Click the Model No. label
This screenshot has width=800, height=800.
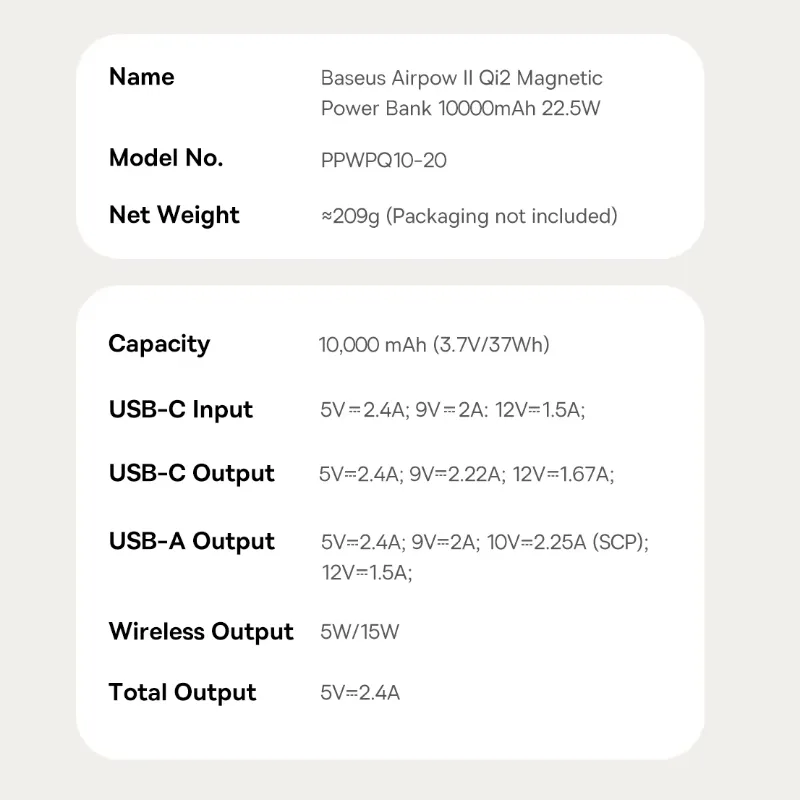(x=166, y=158)
